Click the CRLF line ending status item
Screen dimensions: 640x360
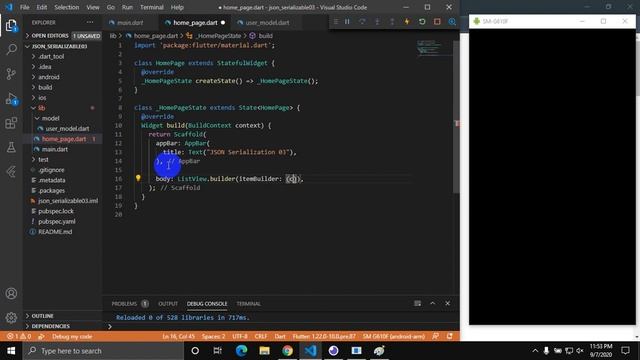pyautogui.click(x=261, y=336)
